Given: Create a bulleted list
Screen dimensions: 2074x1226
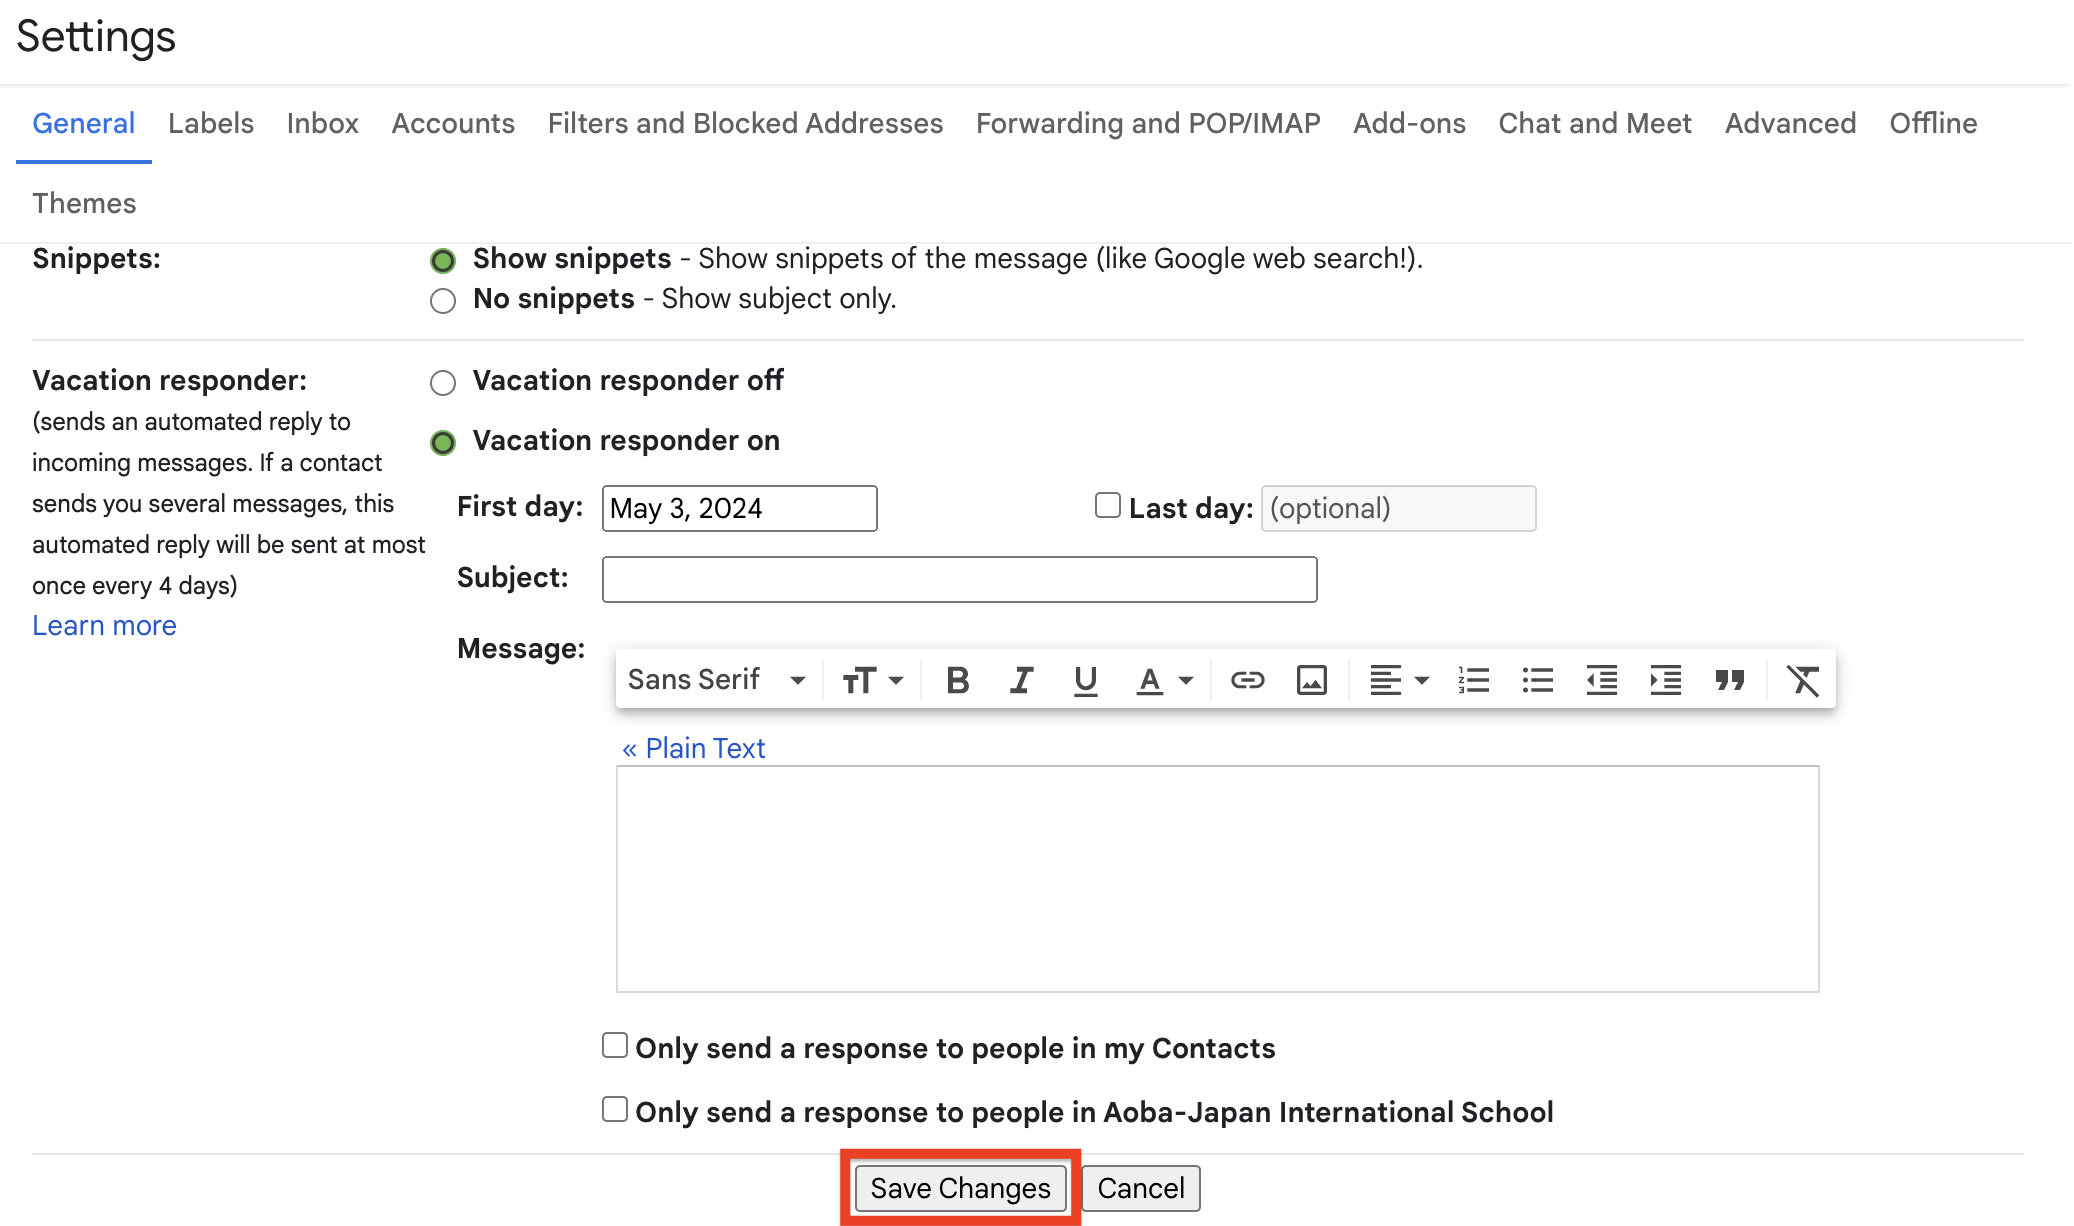Looking at the screenshot, I should point(1537,680).
